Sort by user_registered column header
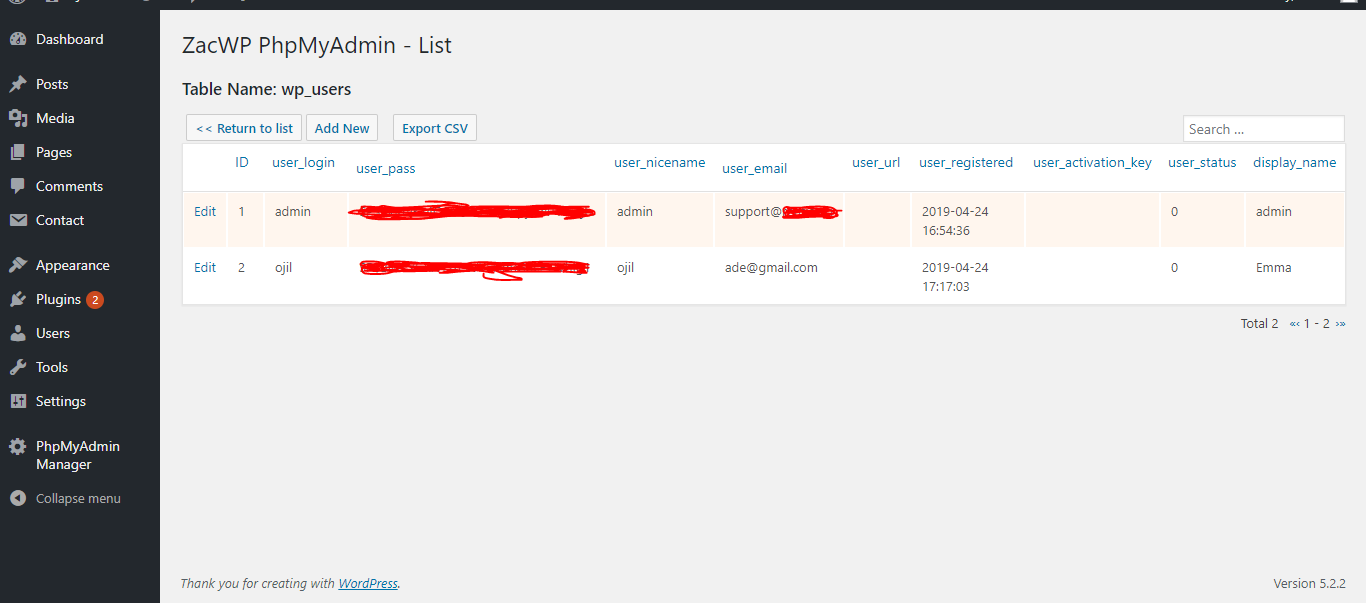 966,162
